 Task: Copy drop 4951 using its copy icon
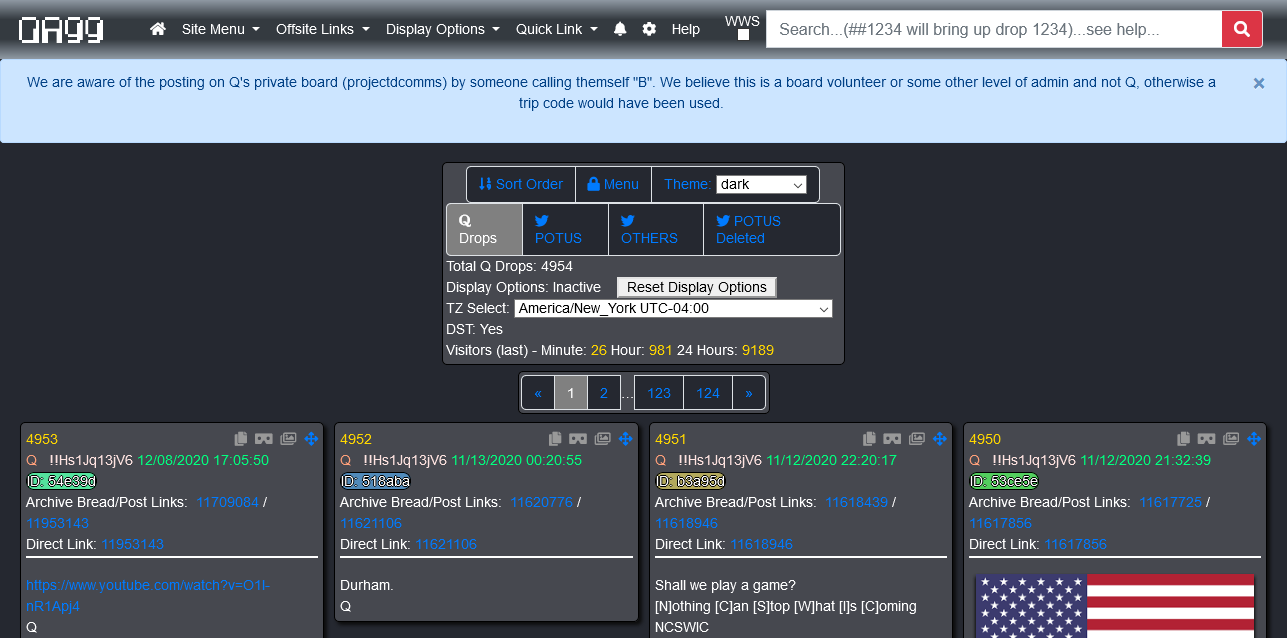click(x=869, y=439)
